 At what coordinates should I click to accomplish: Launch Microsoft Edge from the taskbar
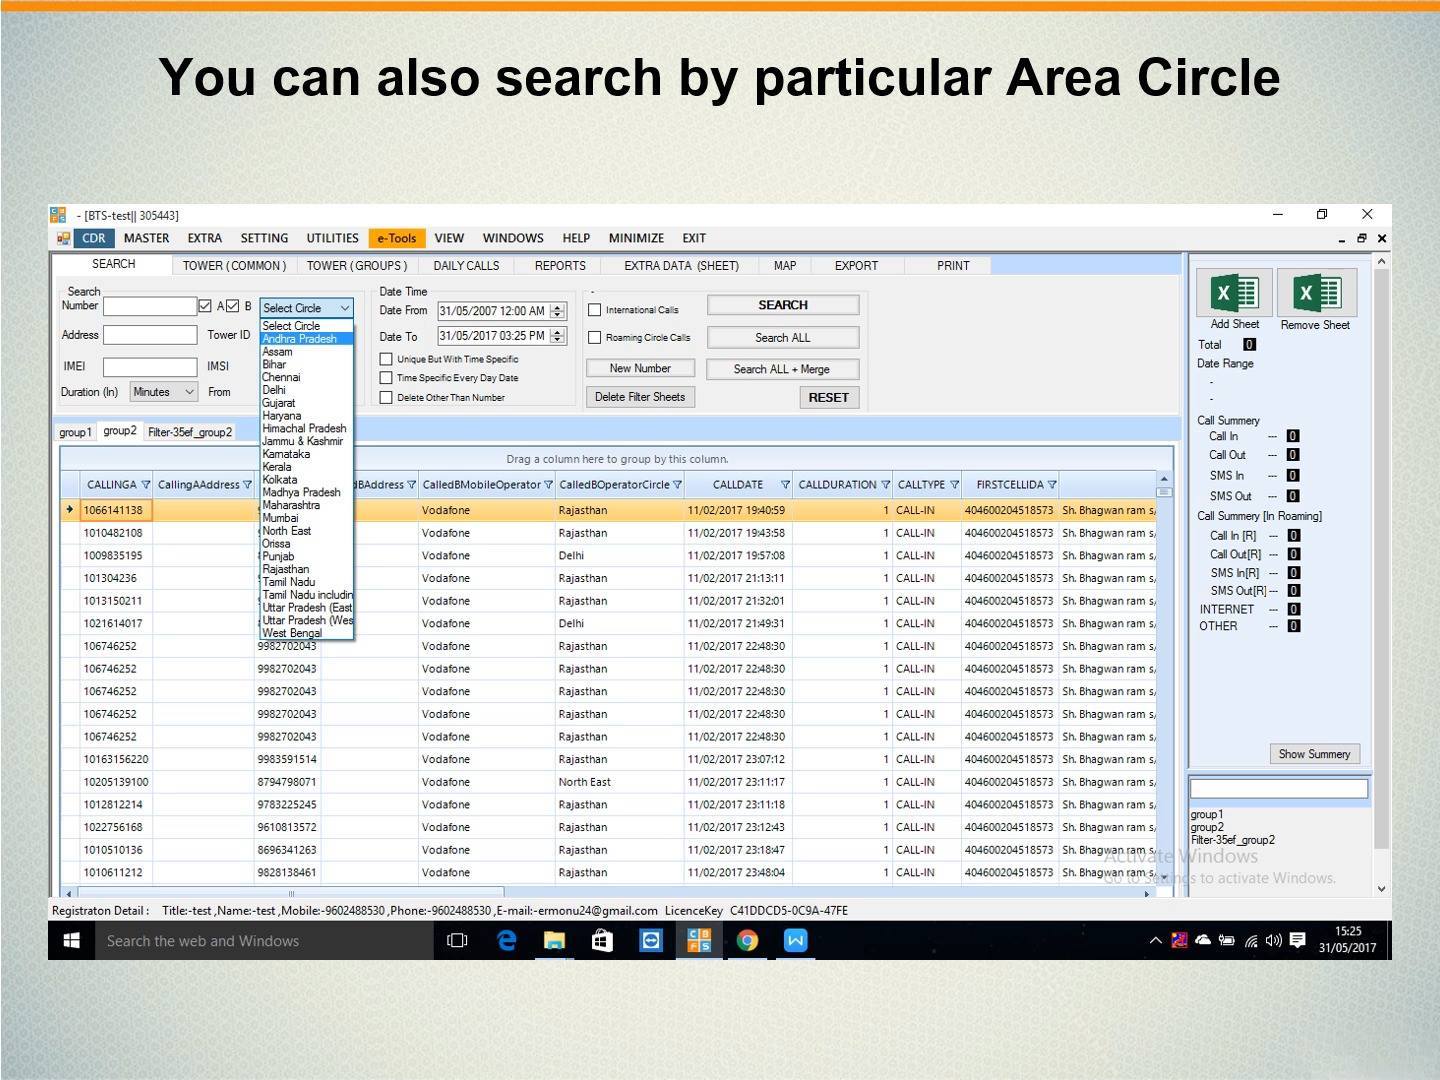click(506, 940)
